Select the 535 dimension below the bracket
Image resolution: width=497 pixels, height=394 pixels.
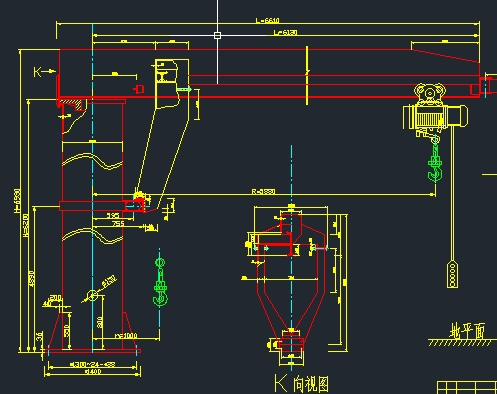pyautogui.click(x=113, y=215)
